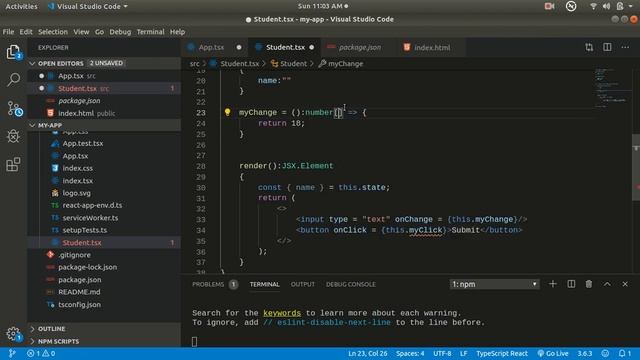
Task: Switch to the Problems panel tab
Action: pos(215,284)
